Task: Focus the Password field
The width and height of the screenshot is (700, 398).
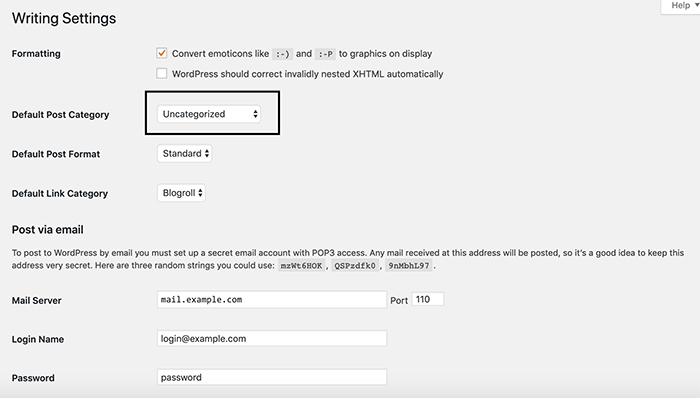Action: (x=271, y=377)
